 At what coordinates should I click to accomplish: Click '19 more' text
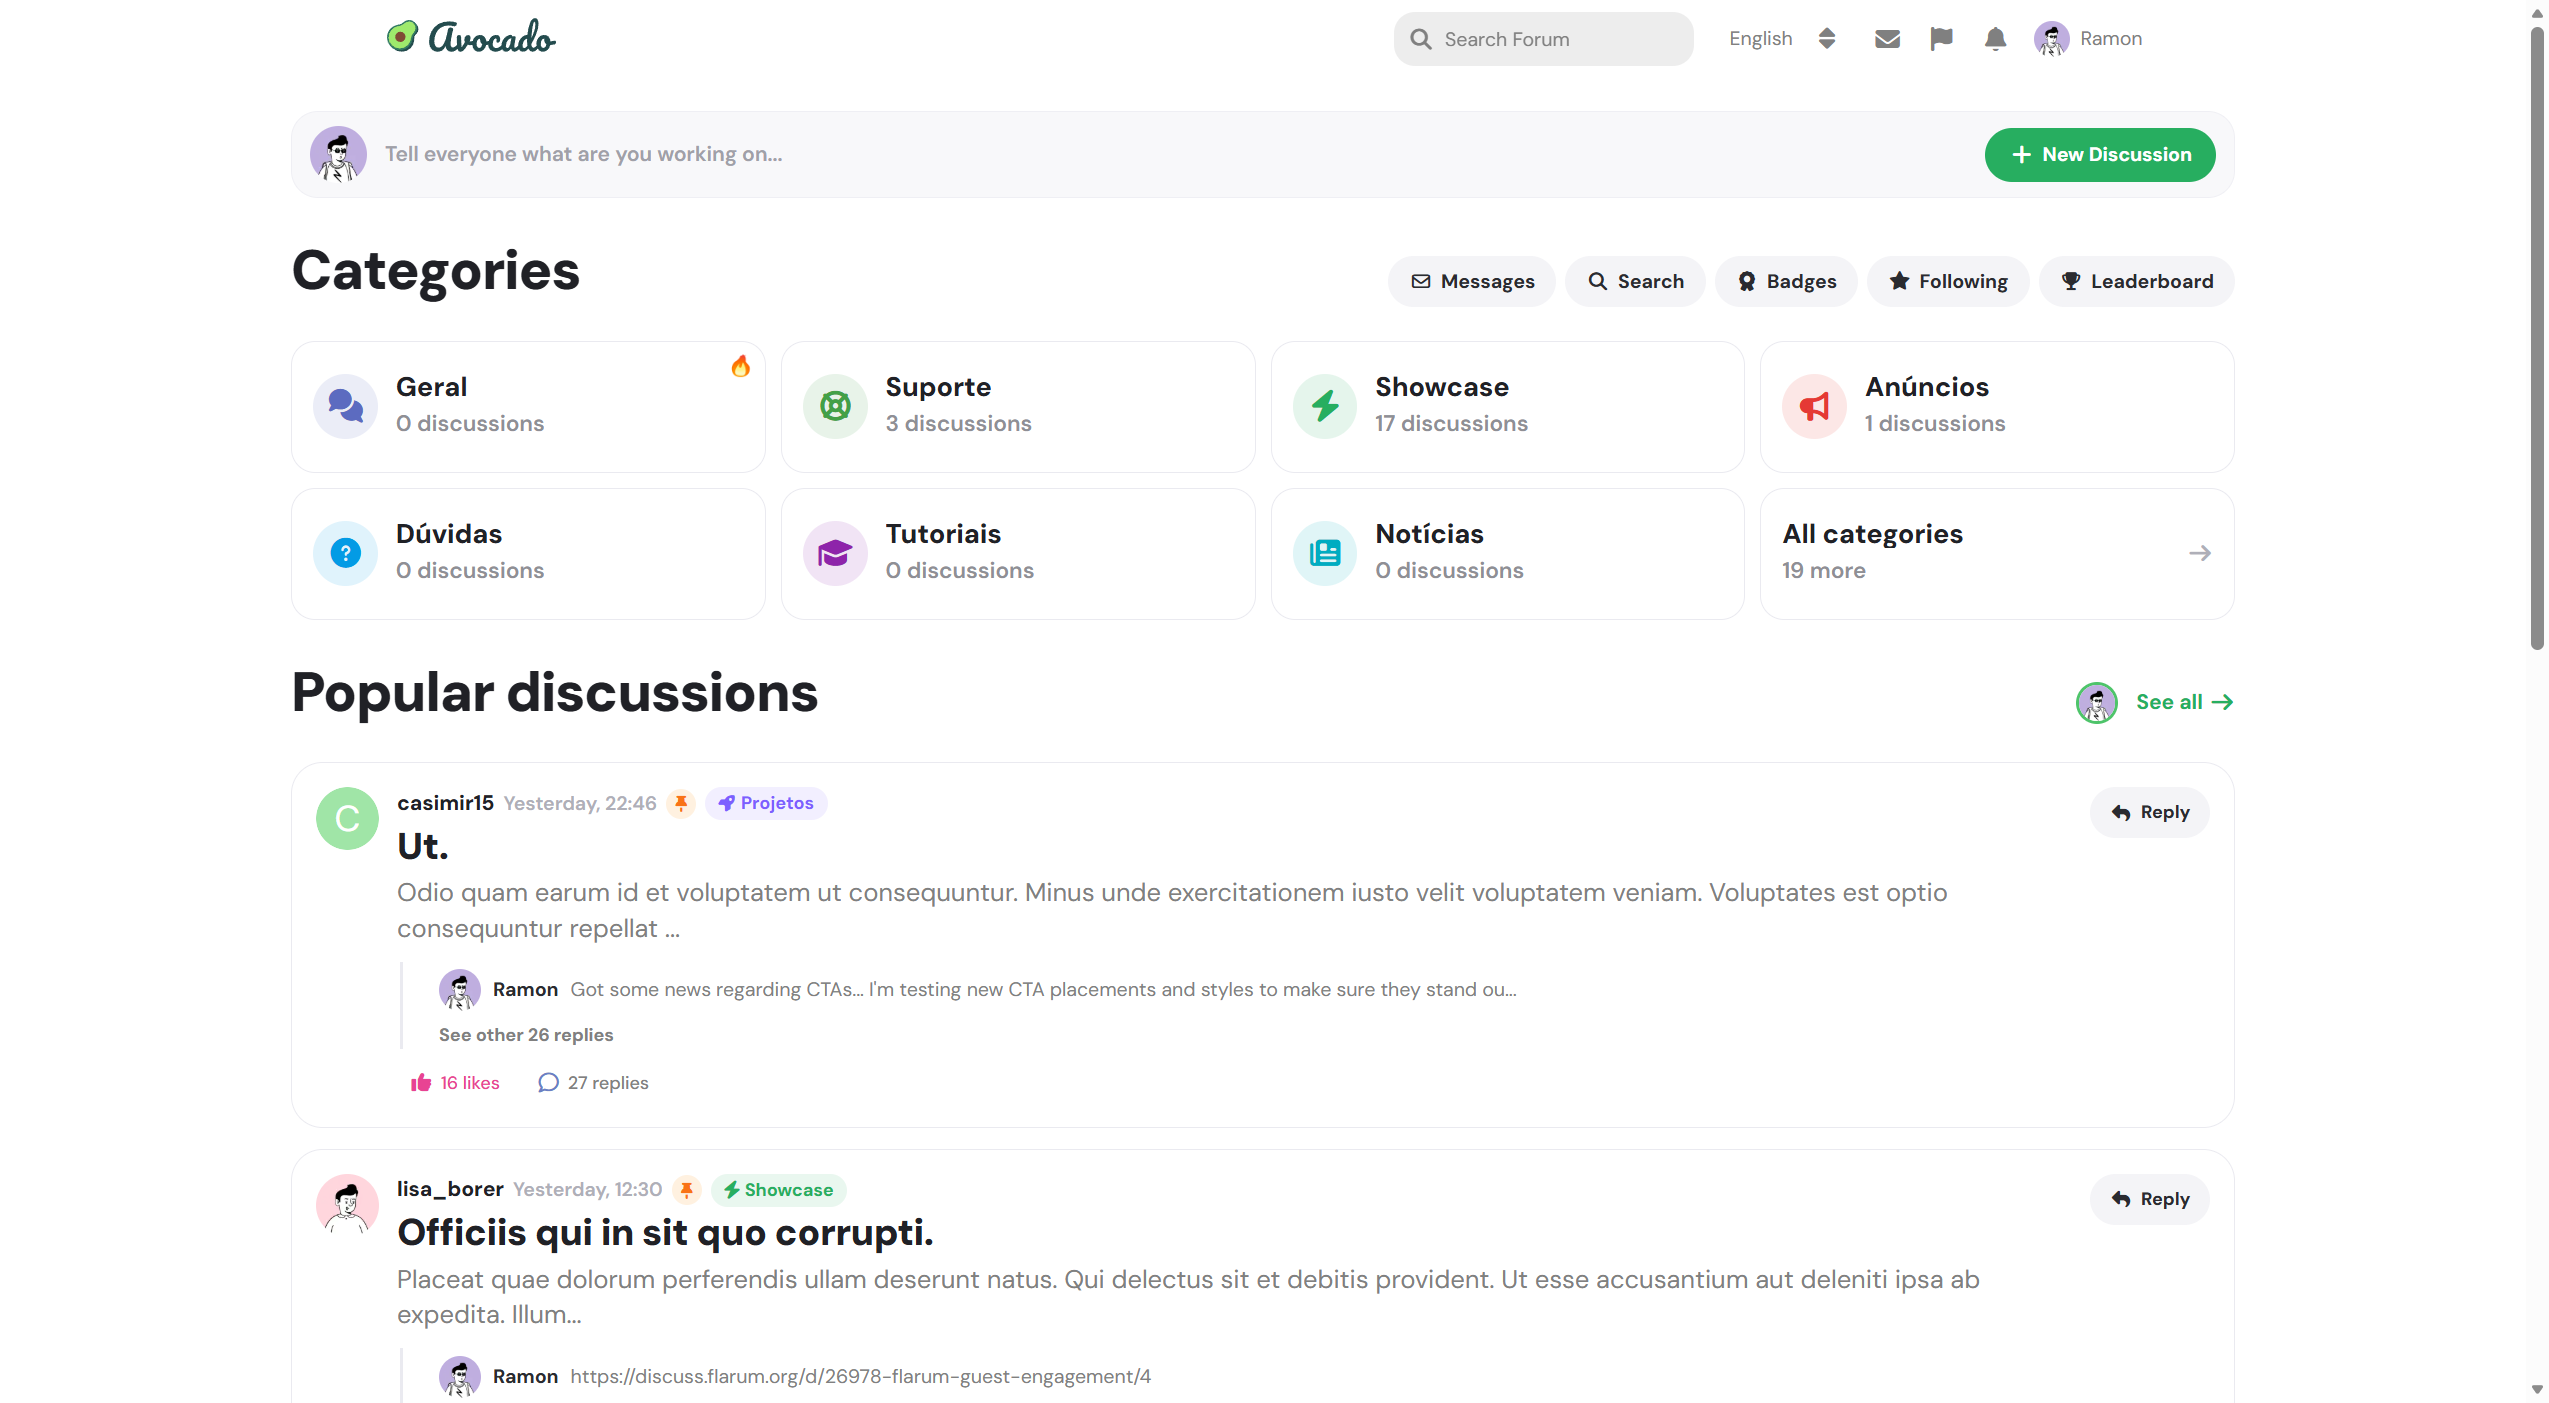click(x=1823, y=570)
